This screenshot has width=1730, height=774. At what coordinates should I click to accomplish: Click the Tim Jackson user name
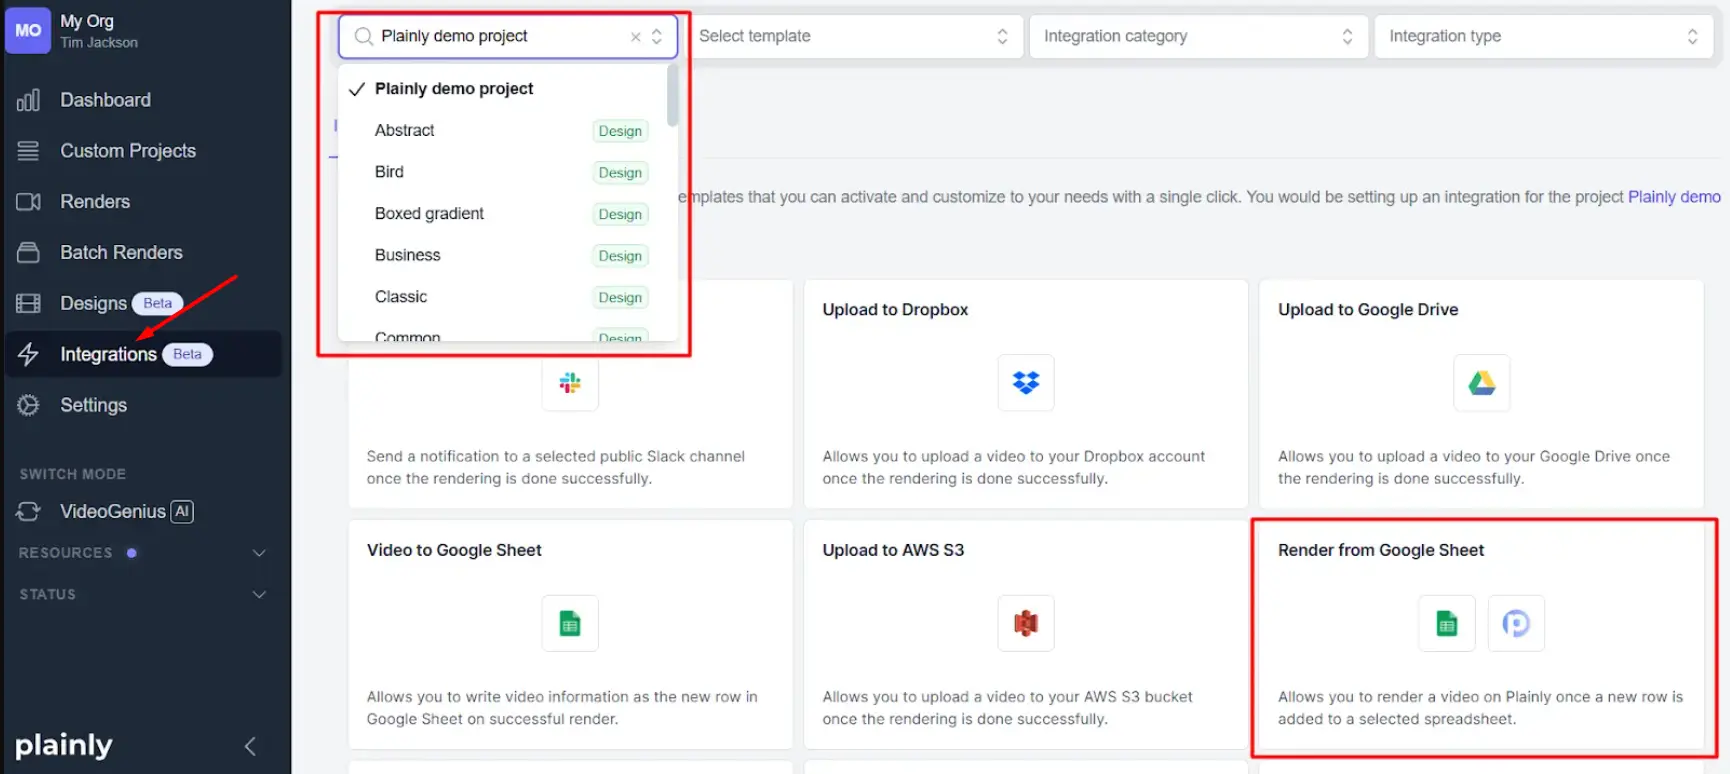click(99, 43)
